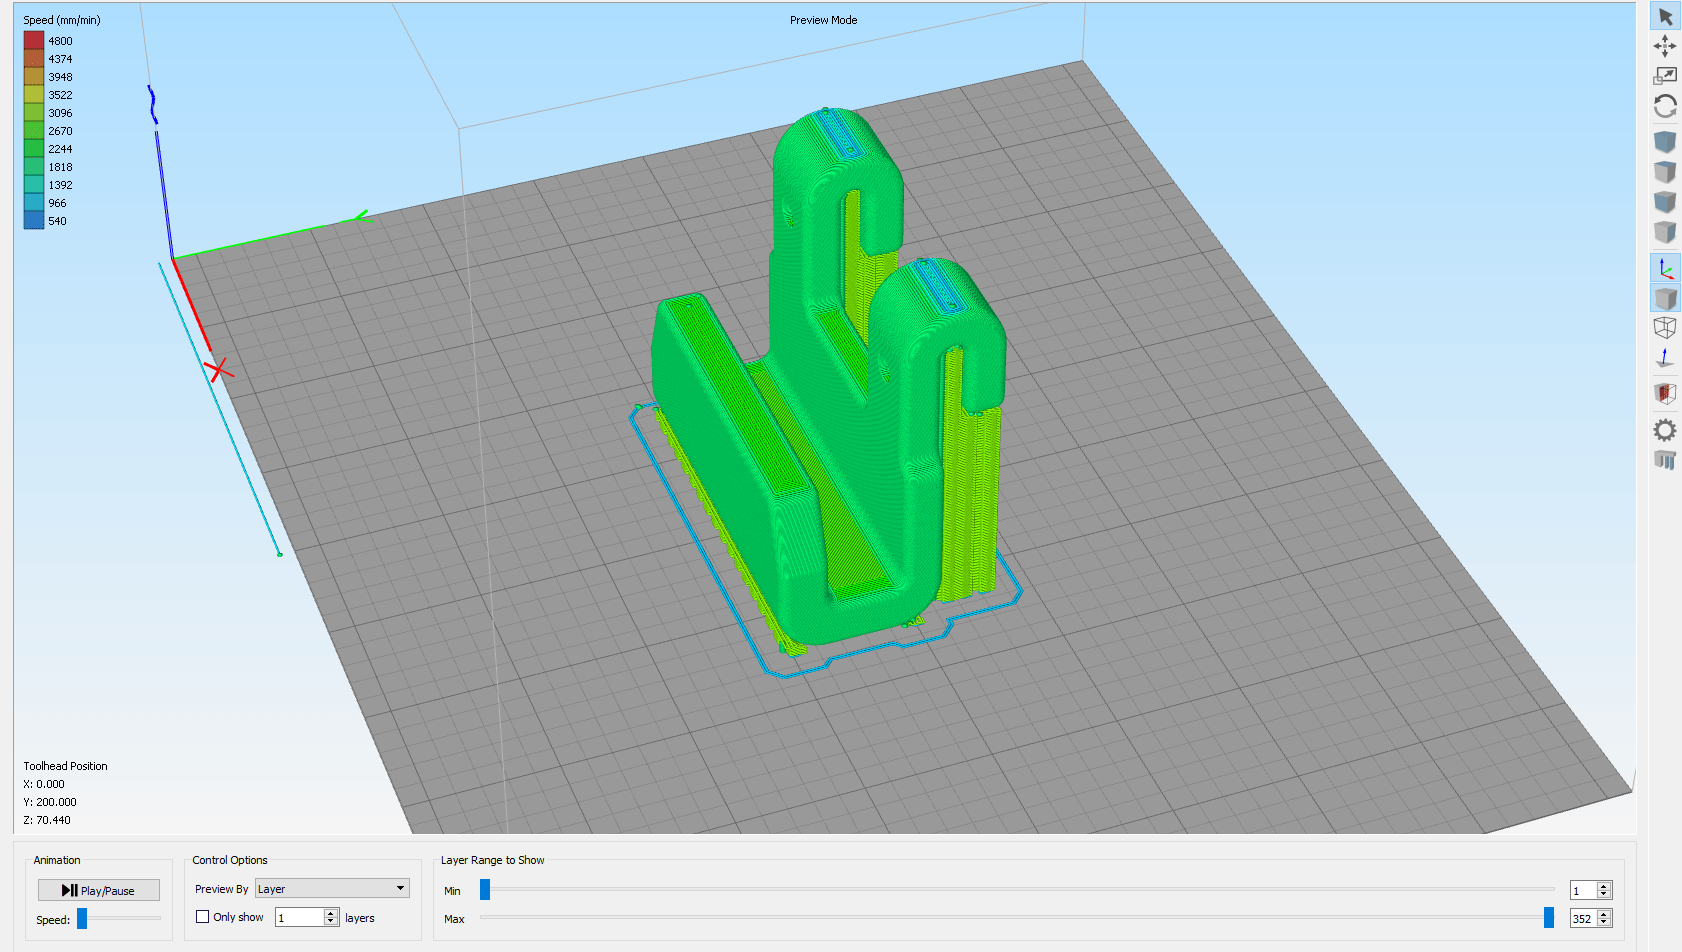Click the Max layer number field showing 352
Image resolution: width=1682 pixels, height=952 pixels.
tap(1583, 918)
